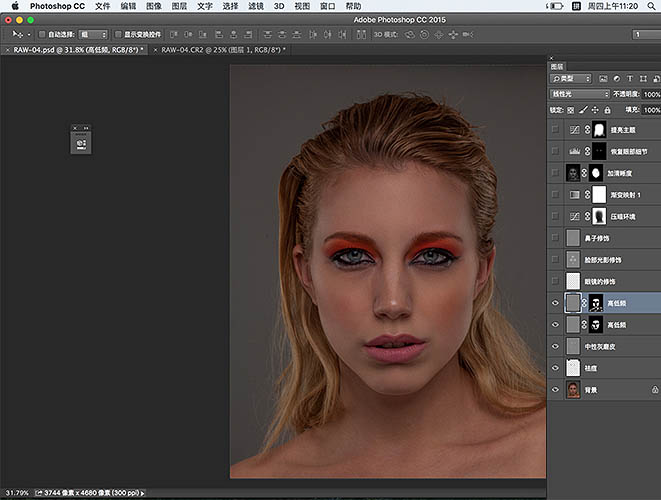Click the lock position icon in Layers
Image resolution: width=661 pixels, height=500 pixels.
(x=593, y=109)
